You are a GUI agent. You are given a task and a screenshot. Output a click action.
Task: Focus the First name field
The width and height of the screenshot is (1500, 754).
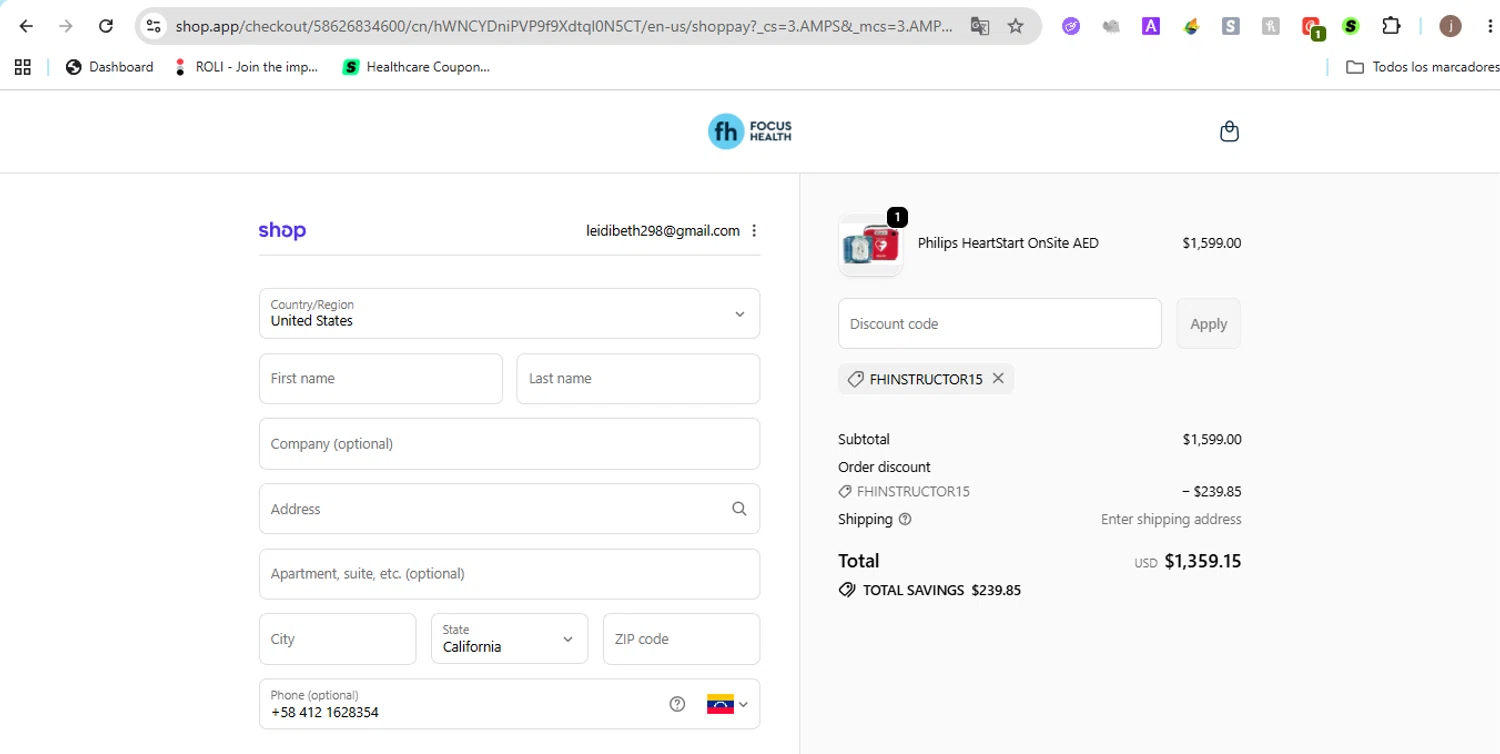point(381,379)
